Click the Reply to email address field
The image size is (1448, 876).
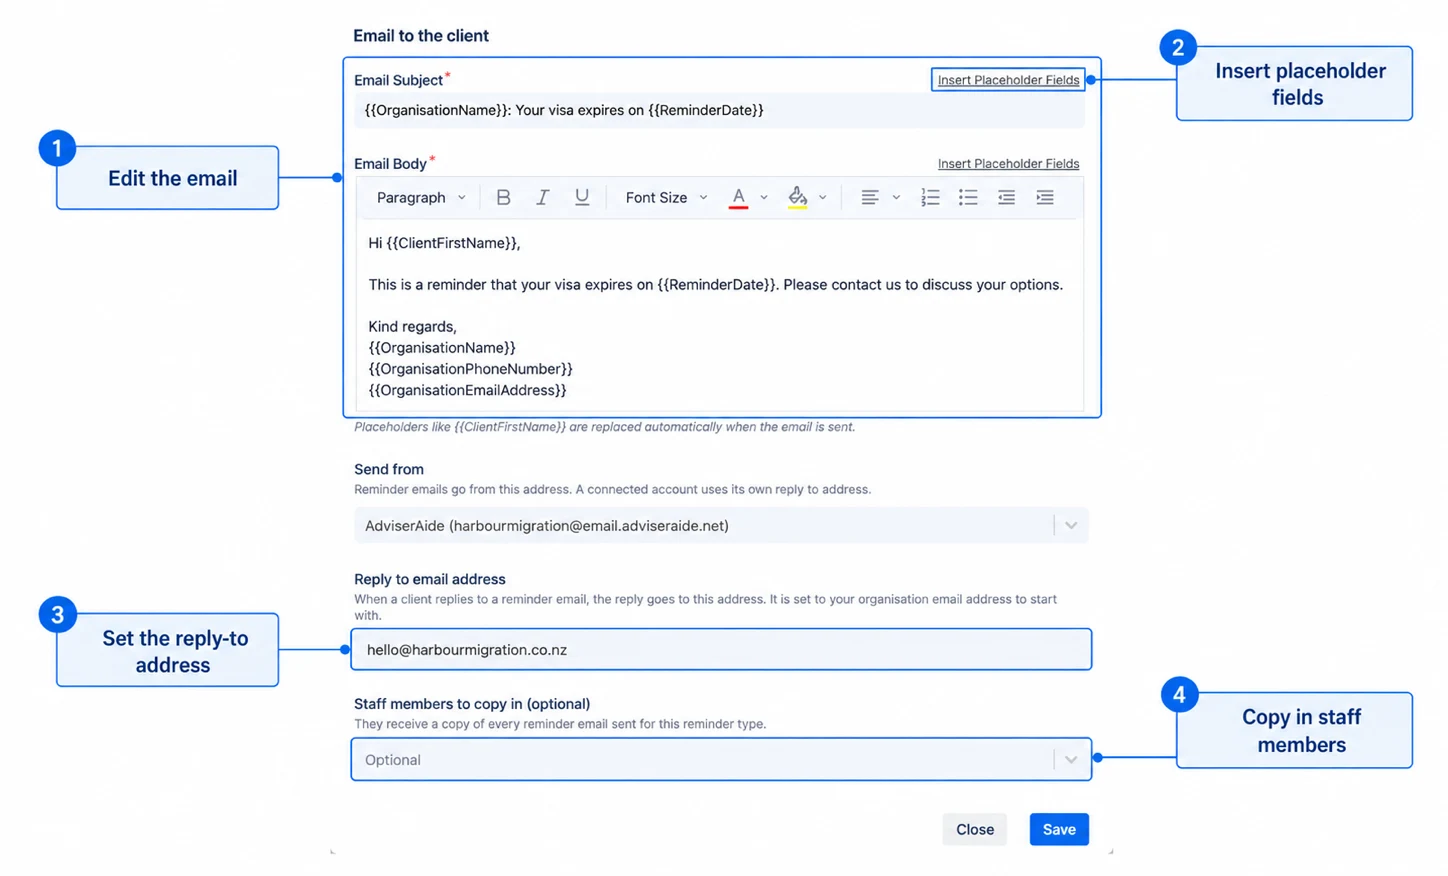click(x=721, y=650)
